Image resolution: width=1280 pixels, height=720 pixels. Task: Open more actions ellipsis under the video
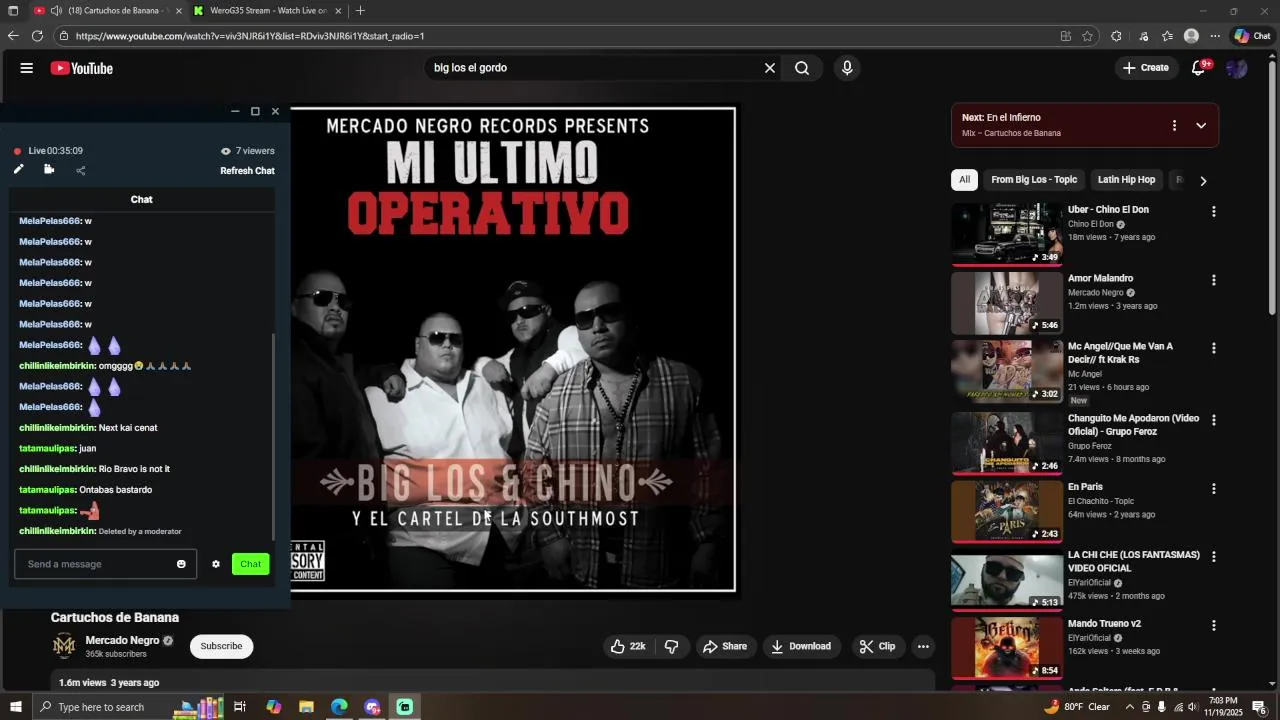pyautogui.click(x=923, y=646)
